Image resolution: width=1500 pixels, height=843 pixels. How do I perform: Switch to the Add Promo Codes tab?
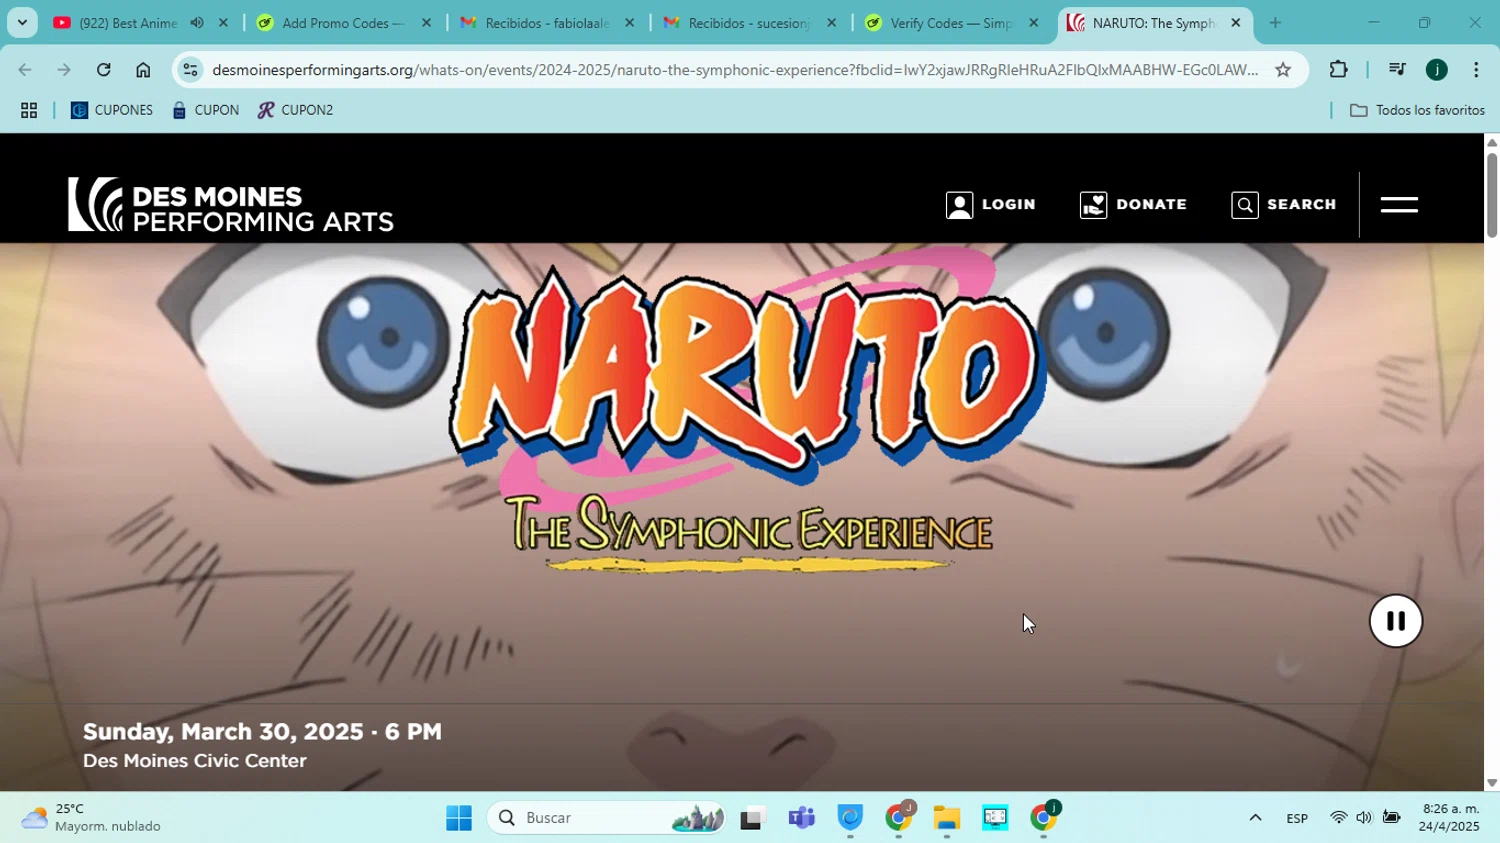point(342,22)
